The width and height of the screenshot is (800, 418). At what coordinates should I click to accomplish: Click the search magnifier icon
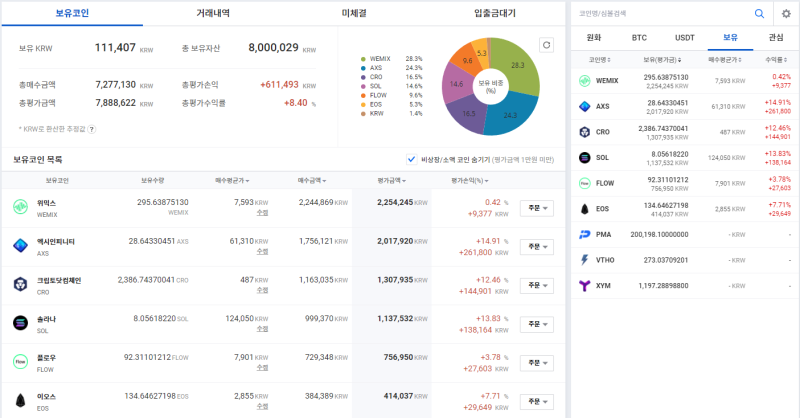click(x=759, y=14)
